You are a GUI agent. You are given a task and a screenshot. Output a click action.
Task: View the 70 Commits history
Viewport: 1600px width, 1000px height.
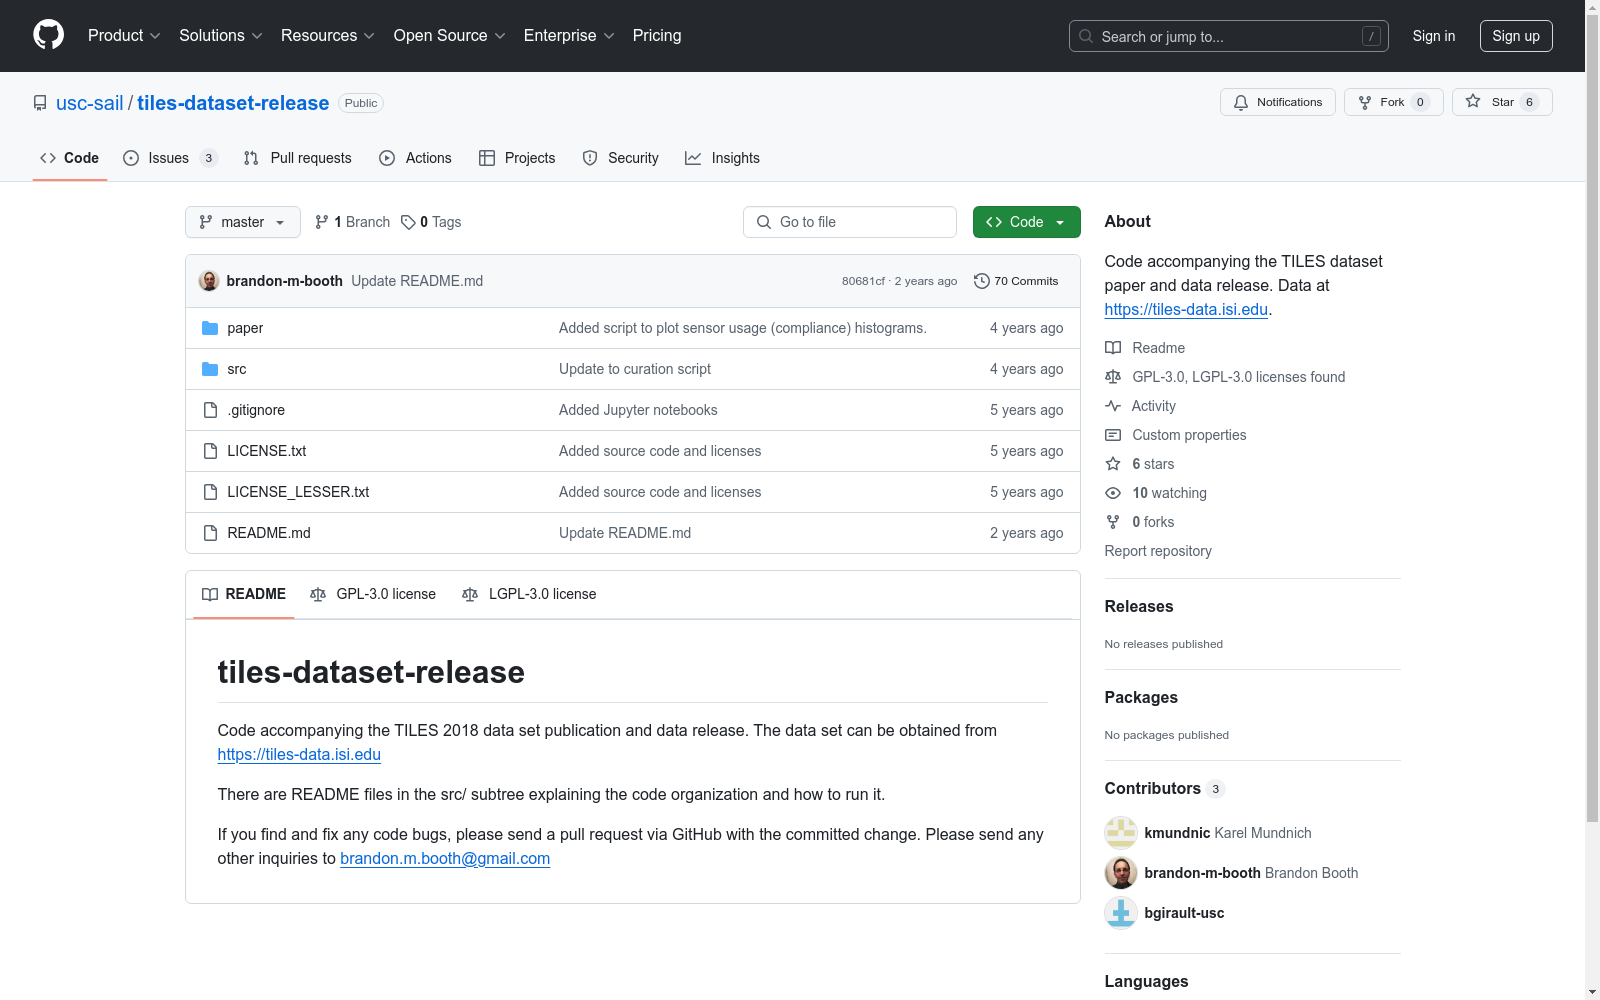1016,281
